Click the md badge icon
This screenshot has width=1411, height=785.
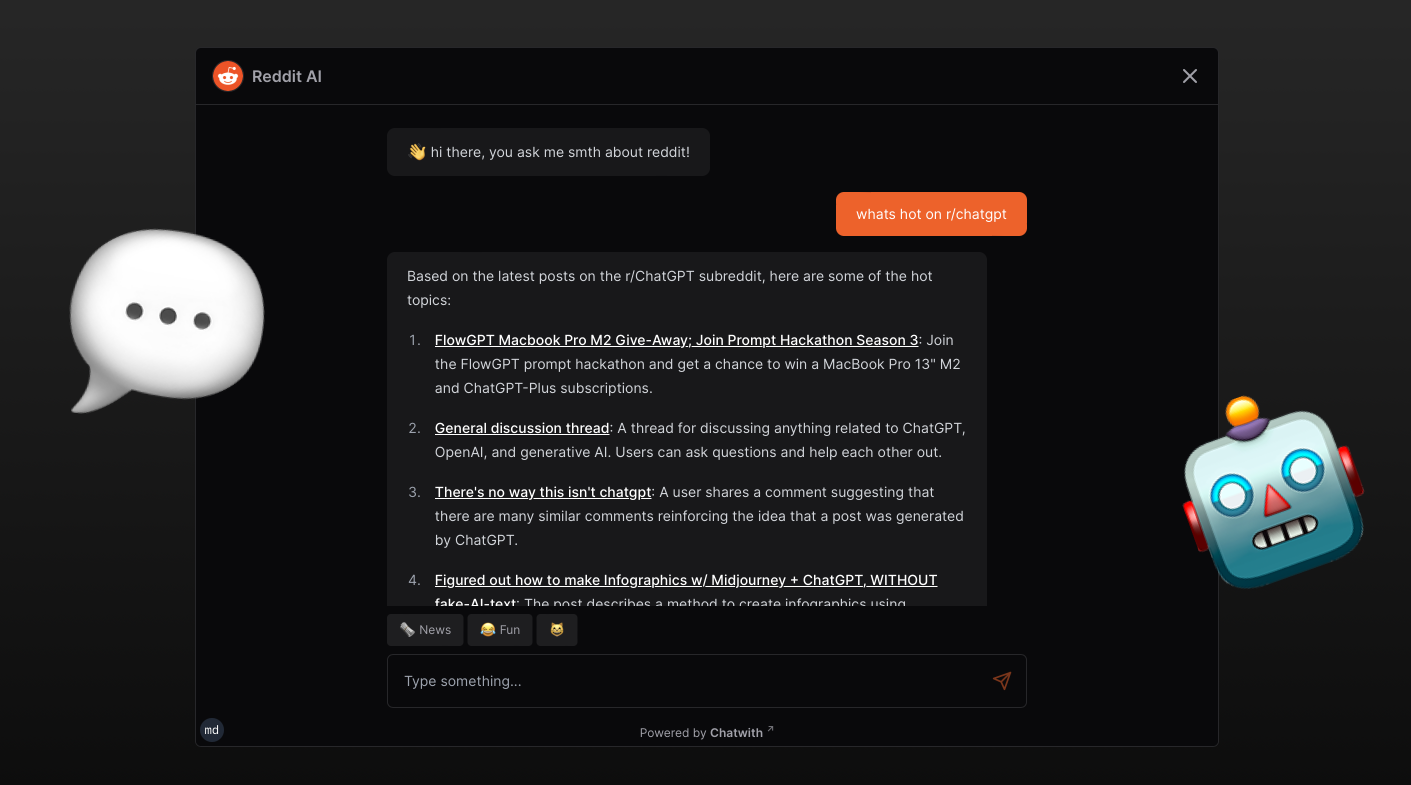tap(212, 730)
